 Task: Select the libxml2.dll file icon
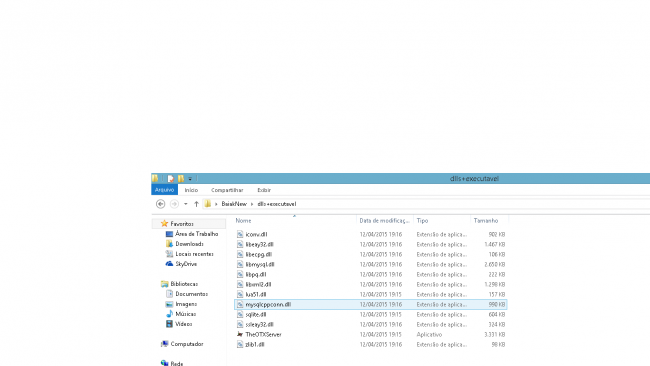click(240, 284)
